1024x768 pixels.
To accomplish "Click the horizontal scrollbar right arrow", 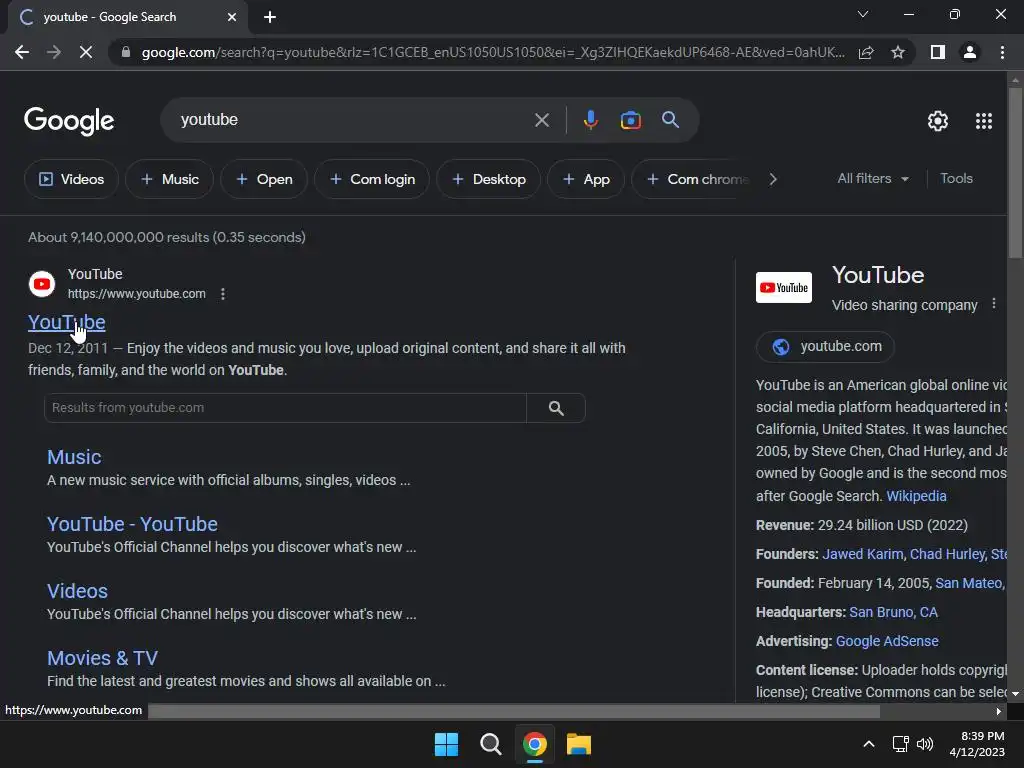I will (x=998, y=711).
